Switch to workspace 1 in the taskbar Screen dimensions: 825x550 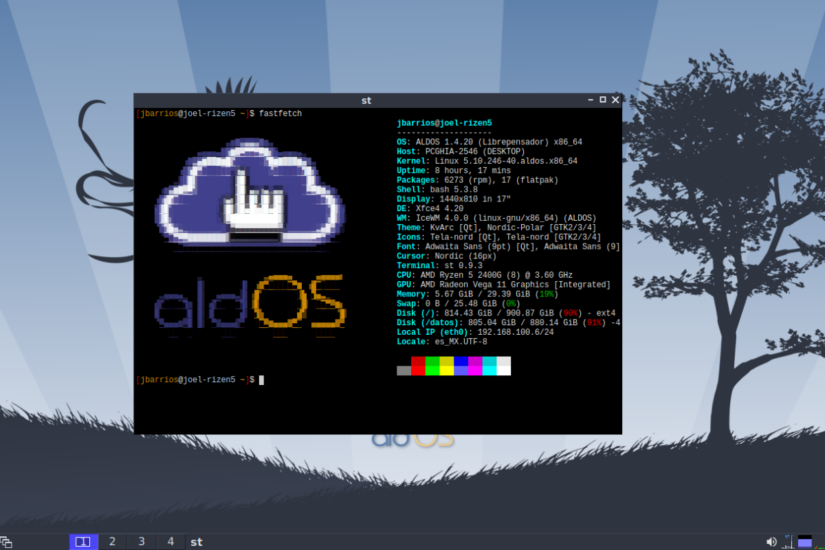coord(83,542)
